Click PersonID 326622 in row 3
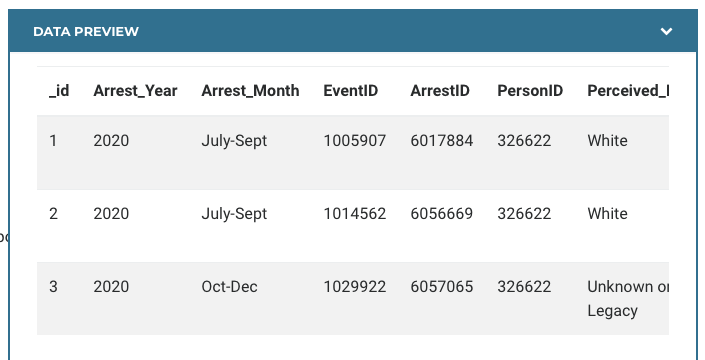 click(524, 287)
